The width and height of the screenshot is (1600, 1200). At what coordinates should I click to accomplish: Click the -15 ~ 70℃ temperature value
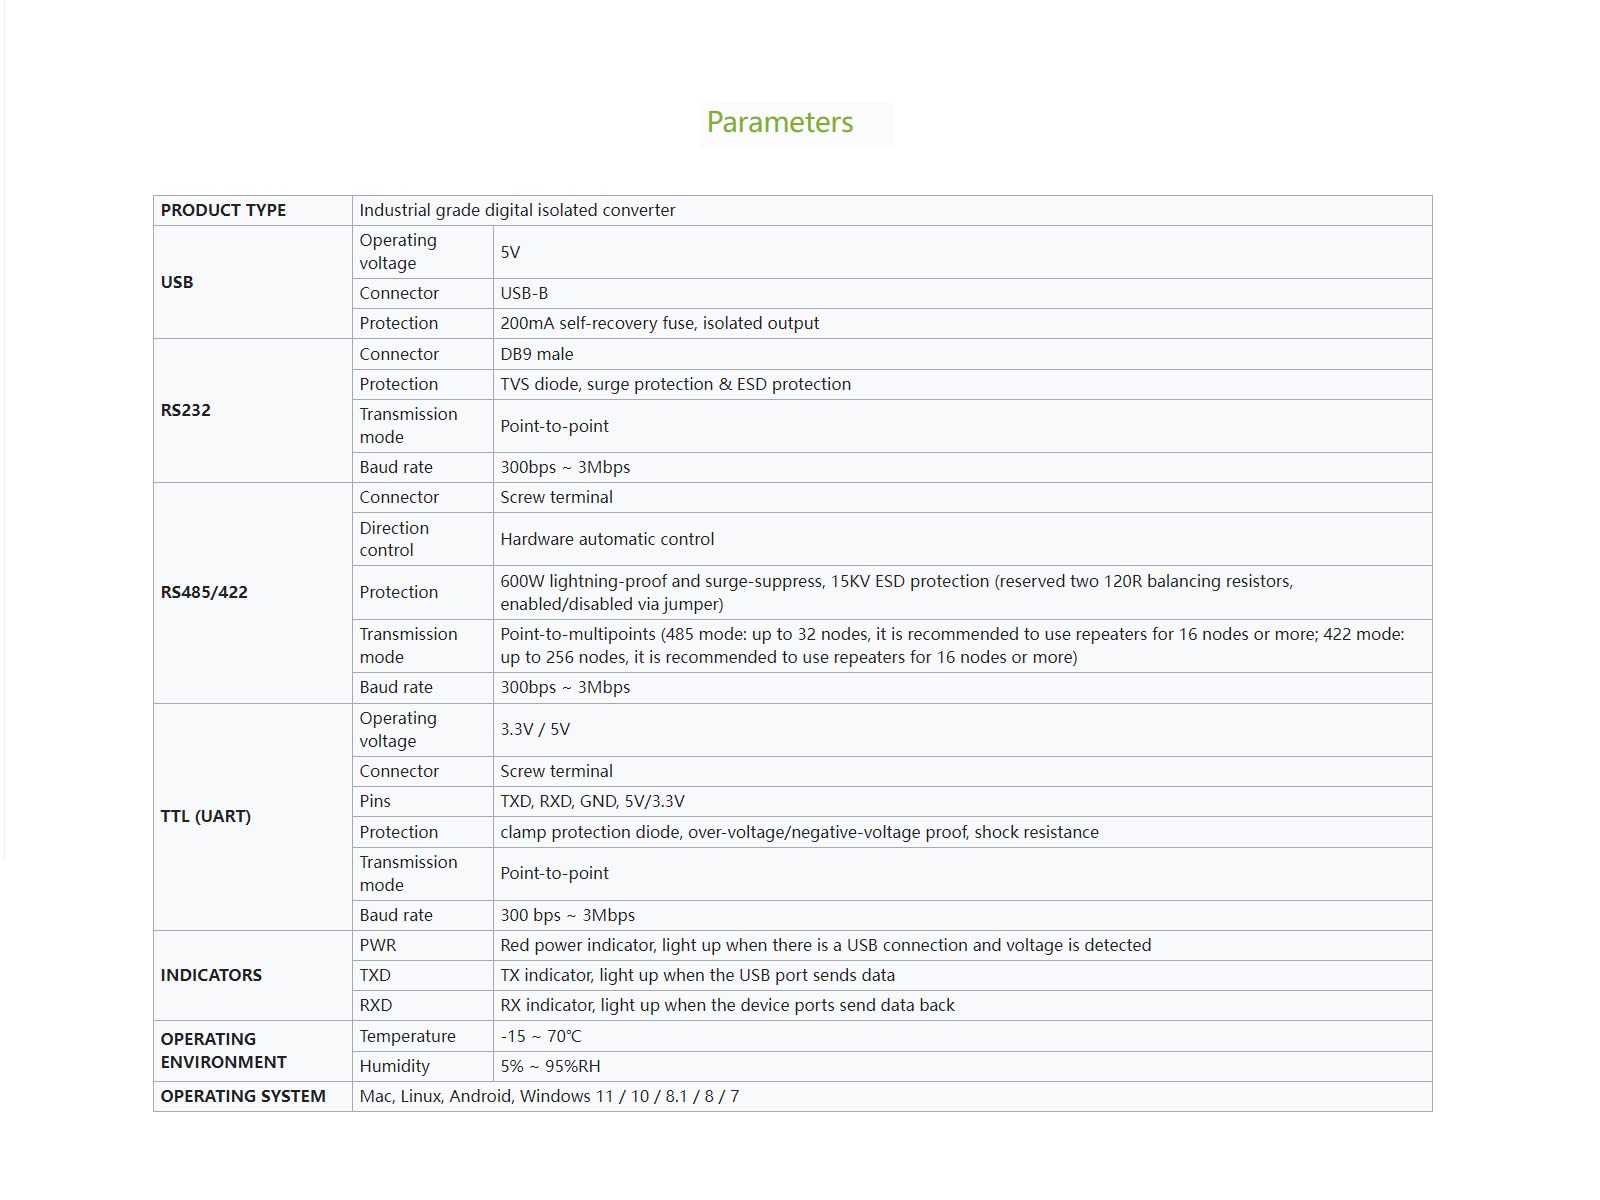[541, 1036]
